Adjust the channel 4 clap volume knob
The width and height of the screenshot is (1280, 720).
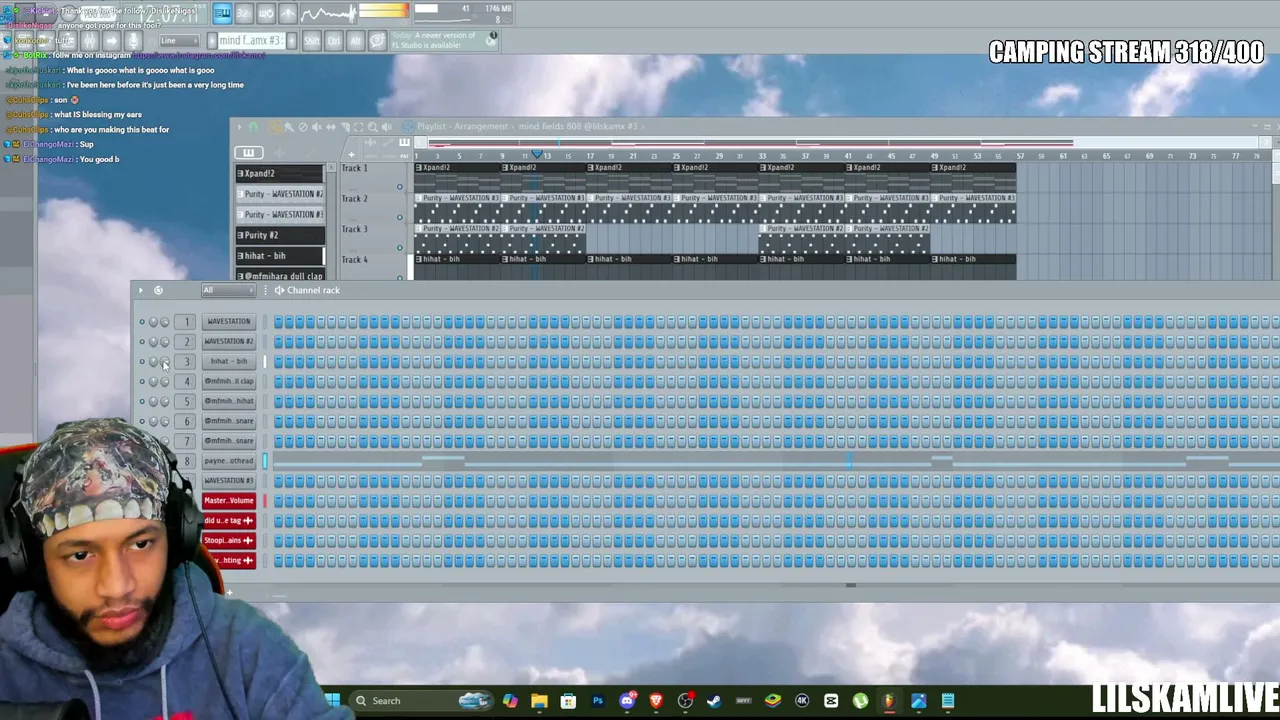(165, 382)
